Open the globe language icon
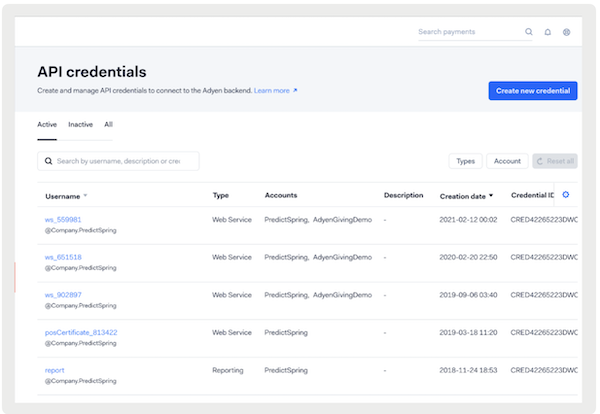Viewport: 600px width, 414px height. (566, 32)
